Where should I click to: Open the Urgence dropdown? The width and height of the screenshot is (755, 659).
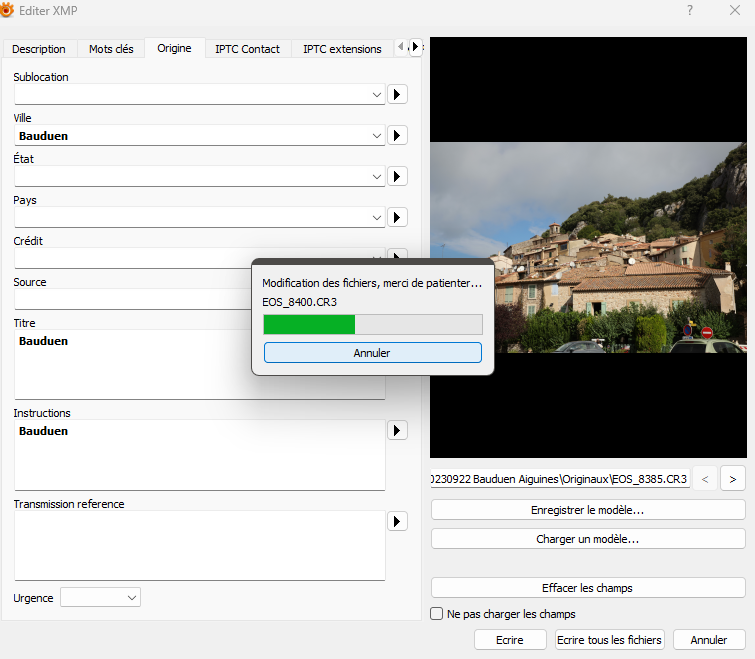[x=100, y=597]
